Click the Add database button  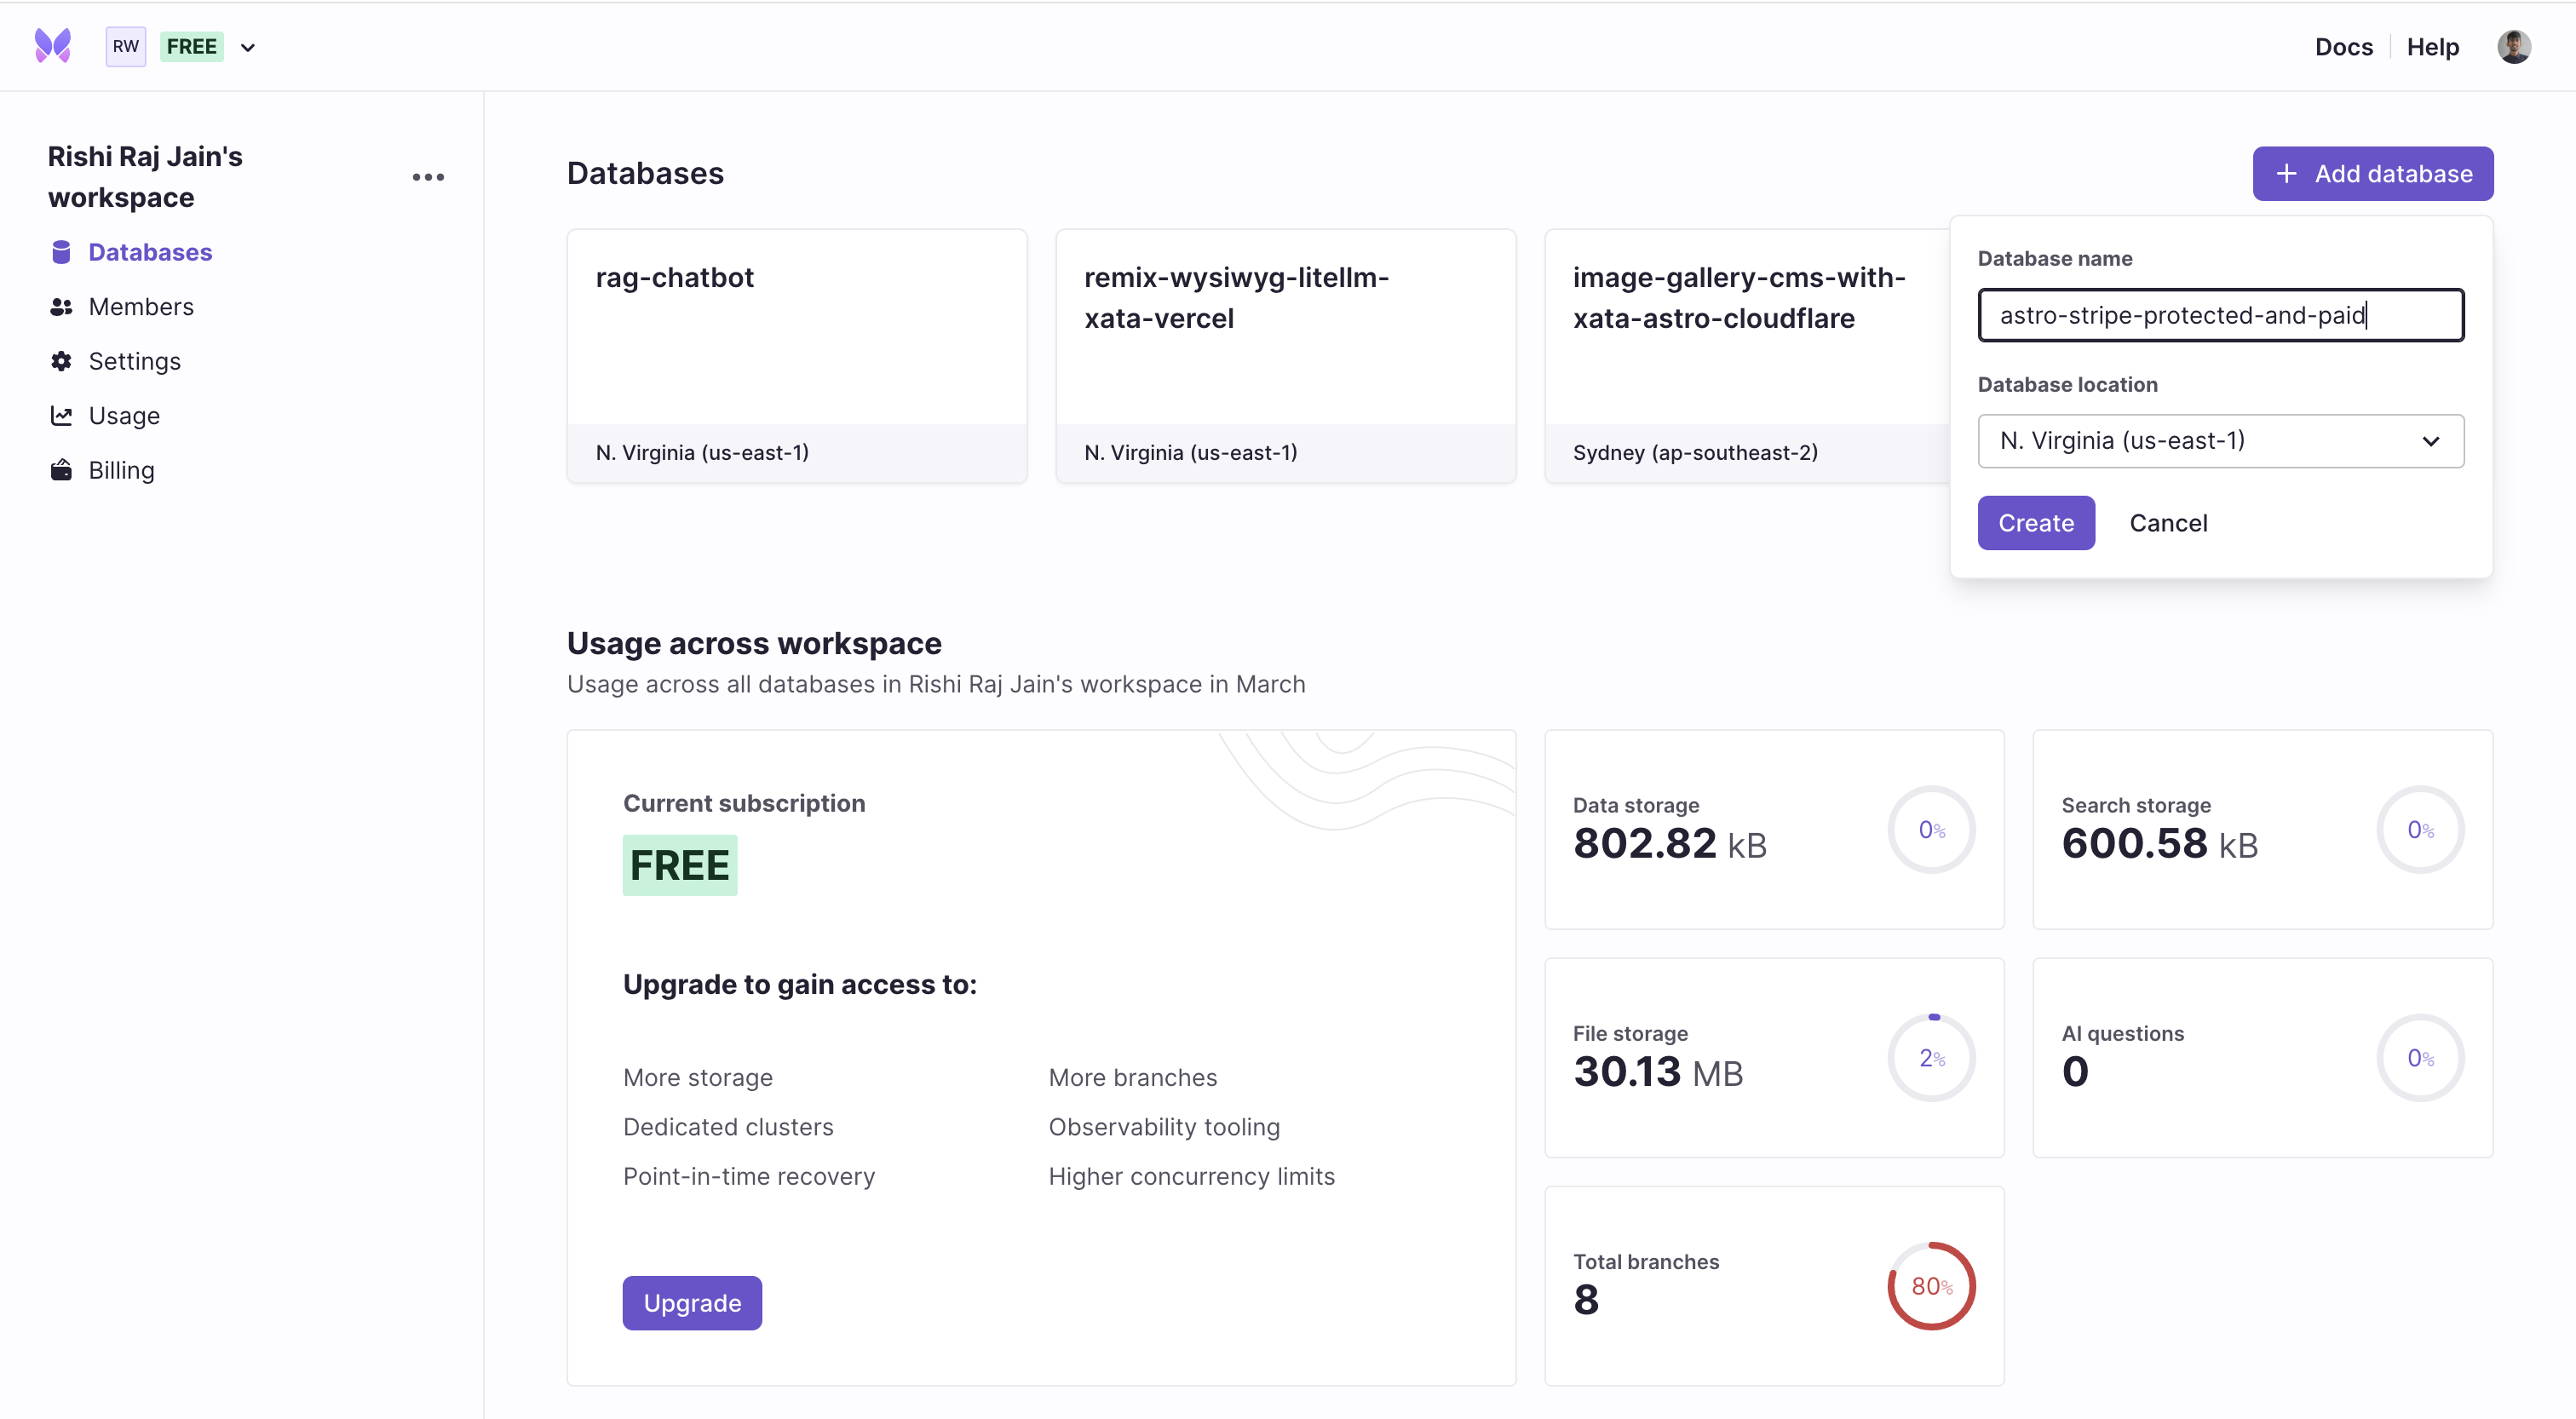[2372, 174]
